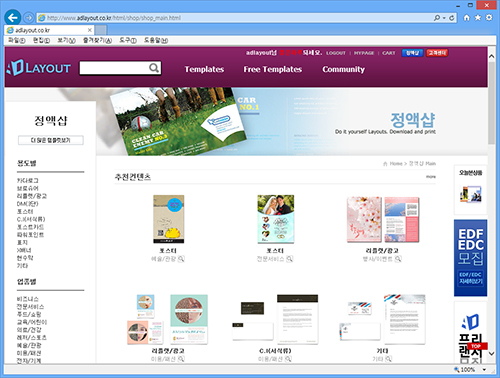This screenshot has height=378, width=500.
Task: Open favorites star icon
Action: coord(478,18)
